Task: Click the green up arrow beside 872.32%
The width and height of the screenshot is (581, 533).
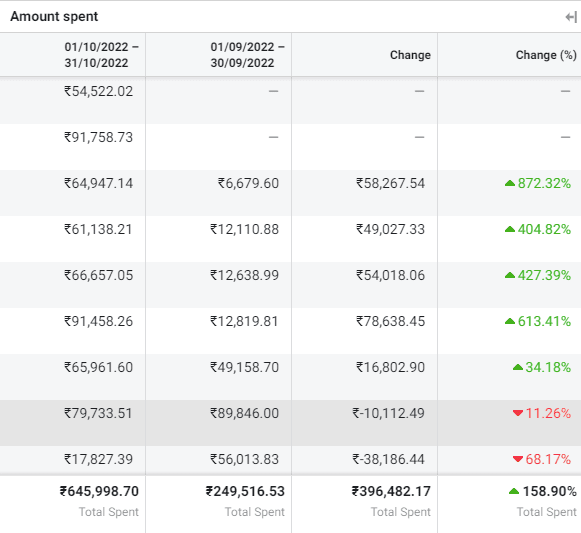Action: [510, 183]
